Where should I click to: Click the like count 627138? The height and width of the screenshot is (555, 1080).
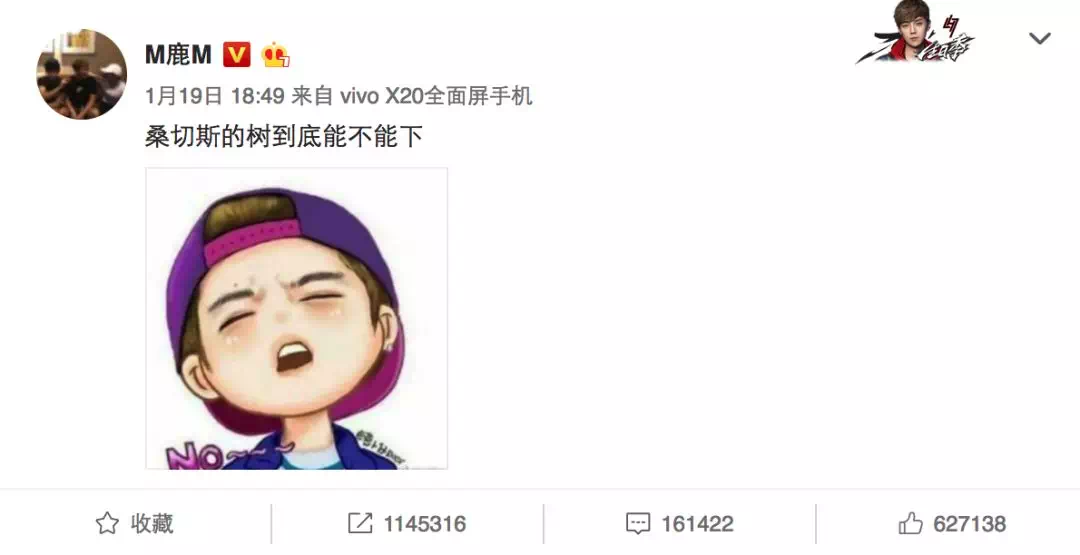click(970, 524)
